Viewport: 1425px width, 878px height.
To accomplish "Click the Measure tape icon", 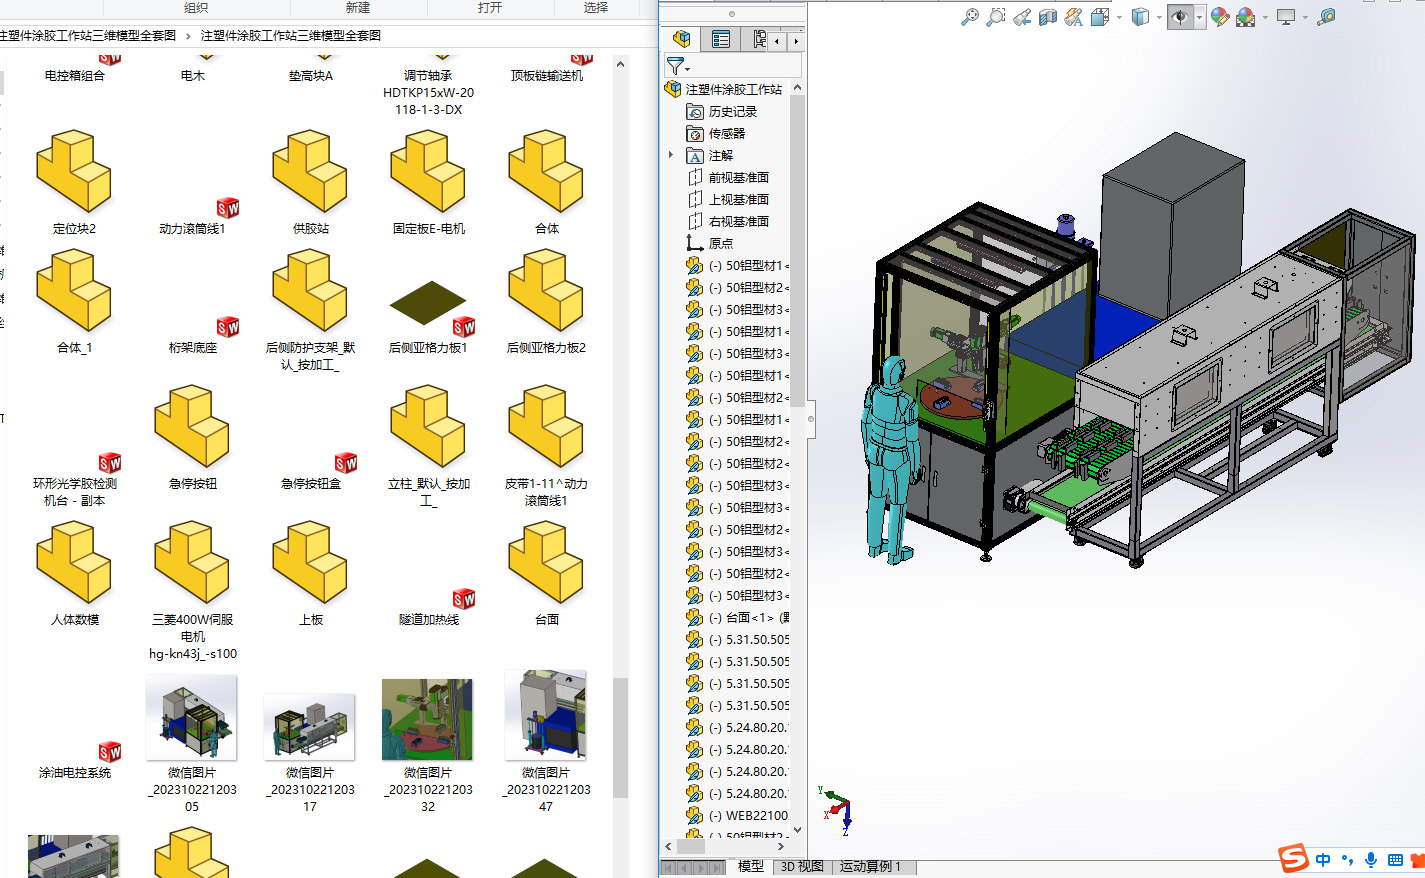I will pos(1326,17).
